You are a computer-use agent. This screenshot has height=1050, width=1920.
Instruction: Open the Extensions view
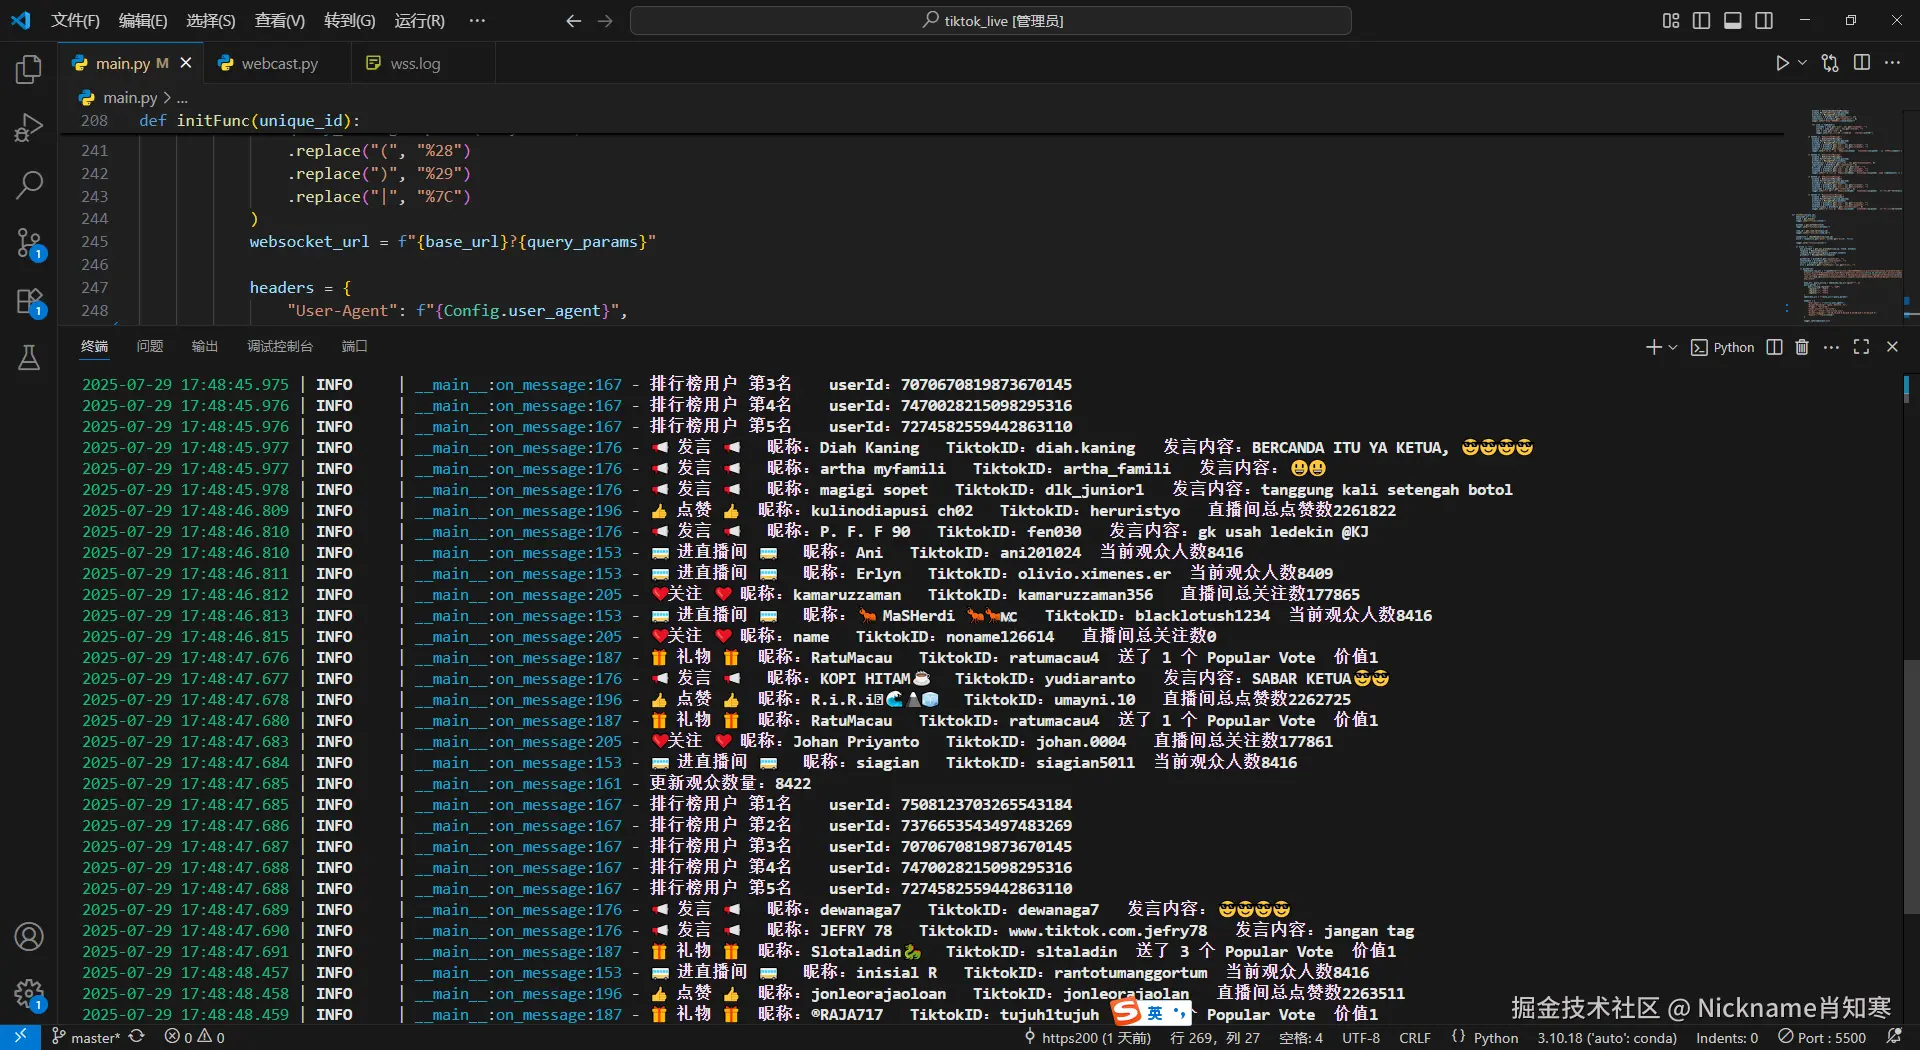[29, 301]
